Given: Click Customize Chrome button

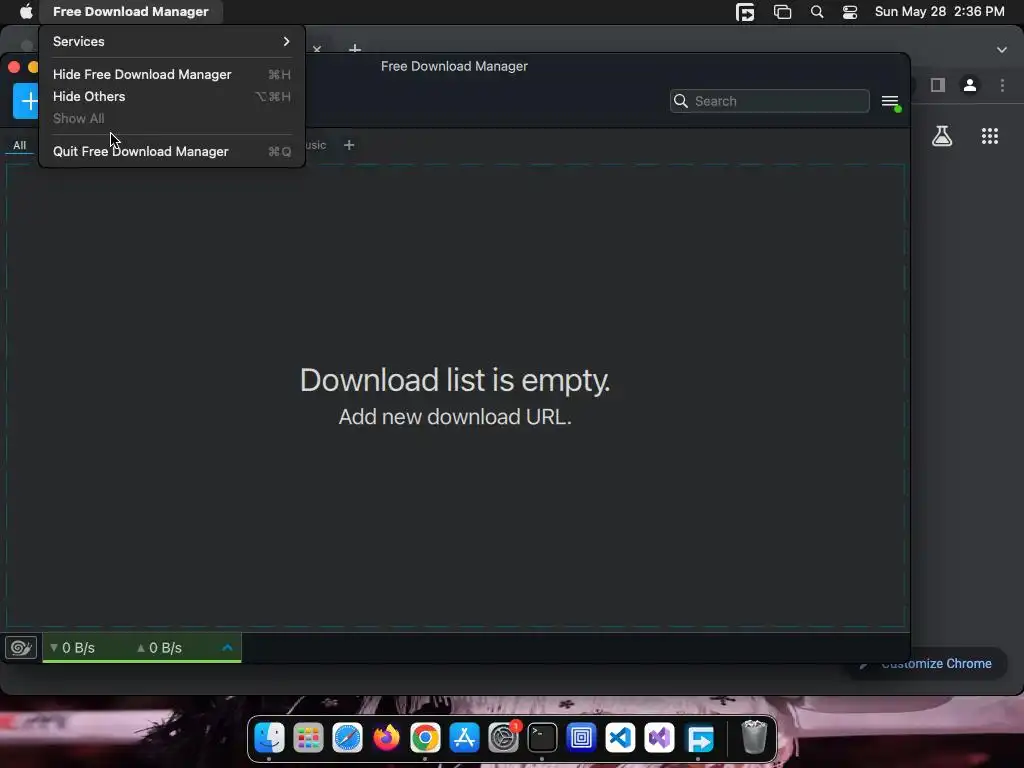Looking at the screenshot, I should click(927, 664).
